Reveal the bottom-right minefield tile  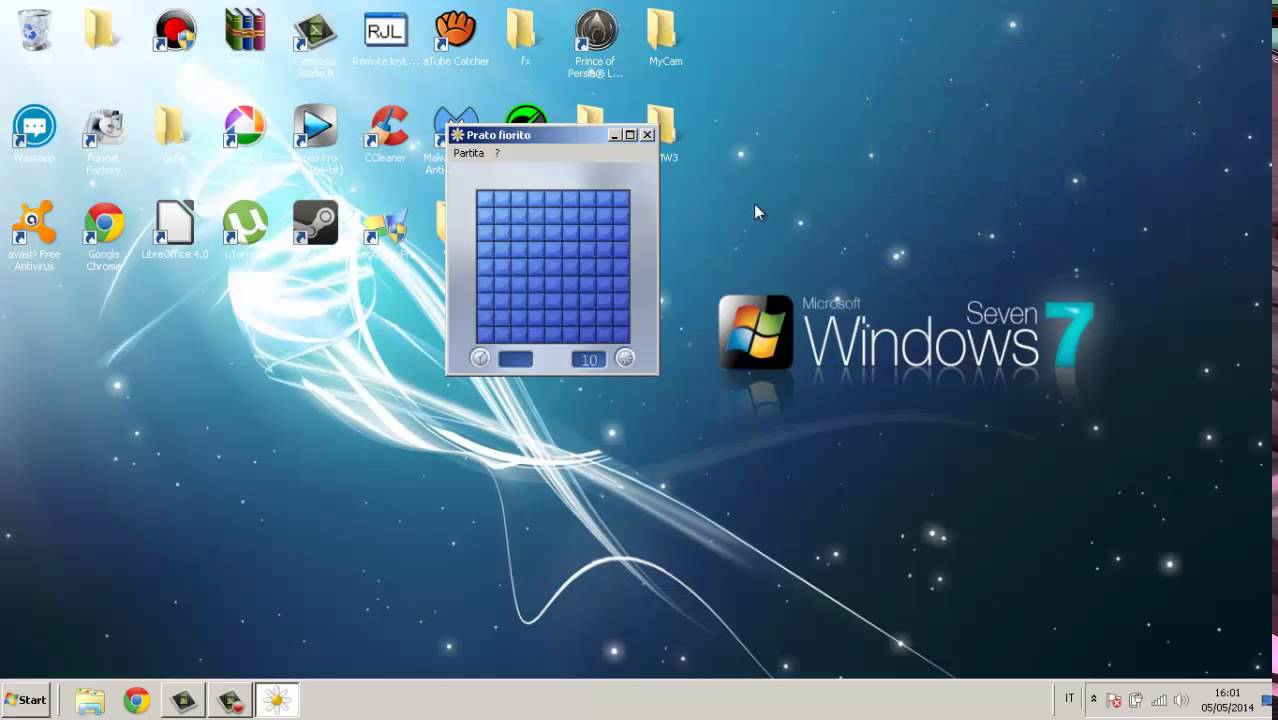click(621, 335)
